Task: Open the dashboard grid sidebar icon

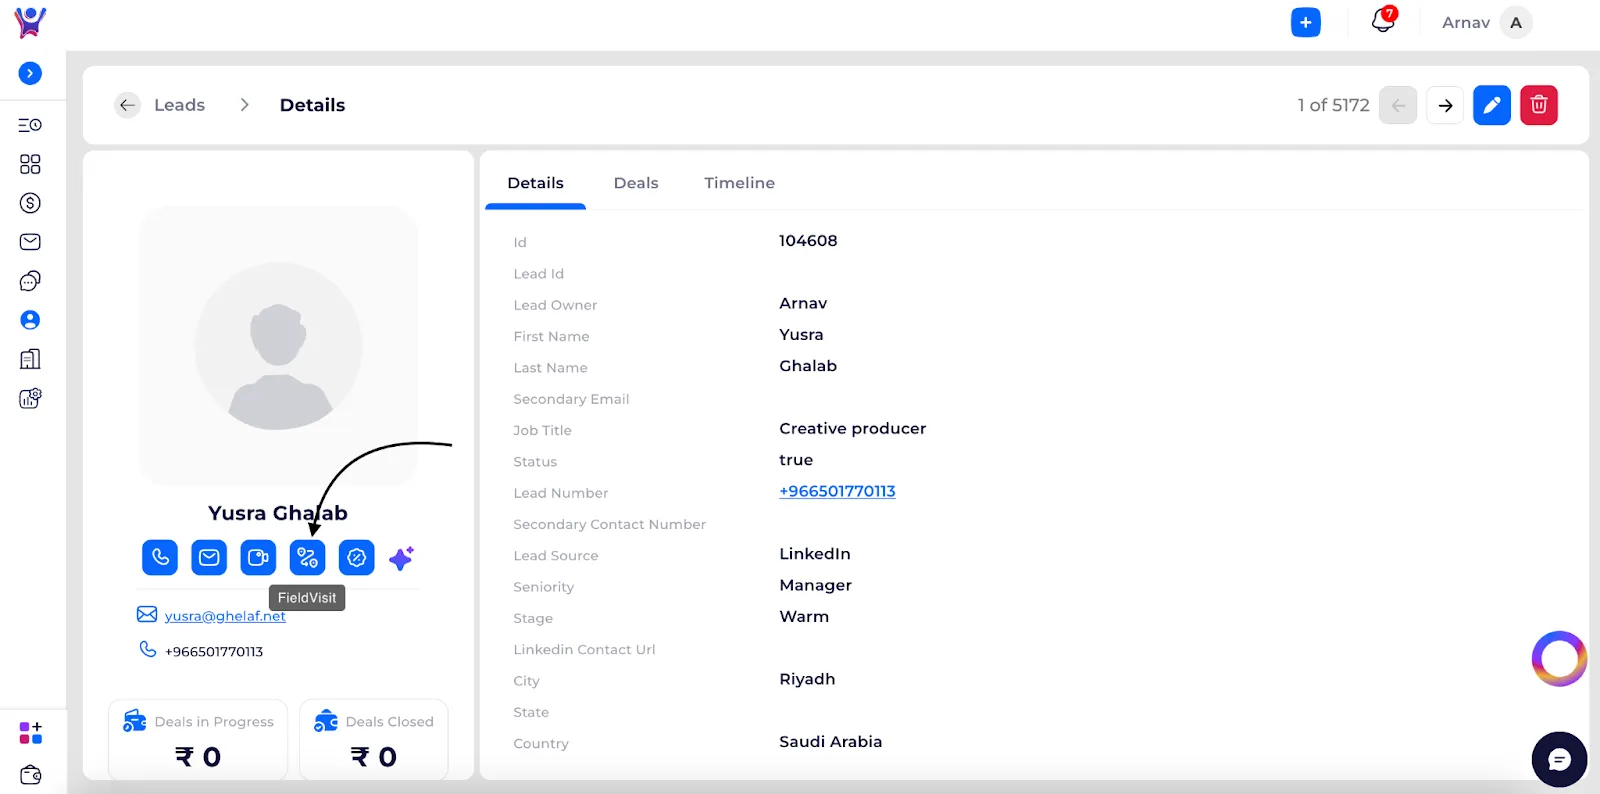Action: pyautogui.click(x=30, y=164)
